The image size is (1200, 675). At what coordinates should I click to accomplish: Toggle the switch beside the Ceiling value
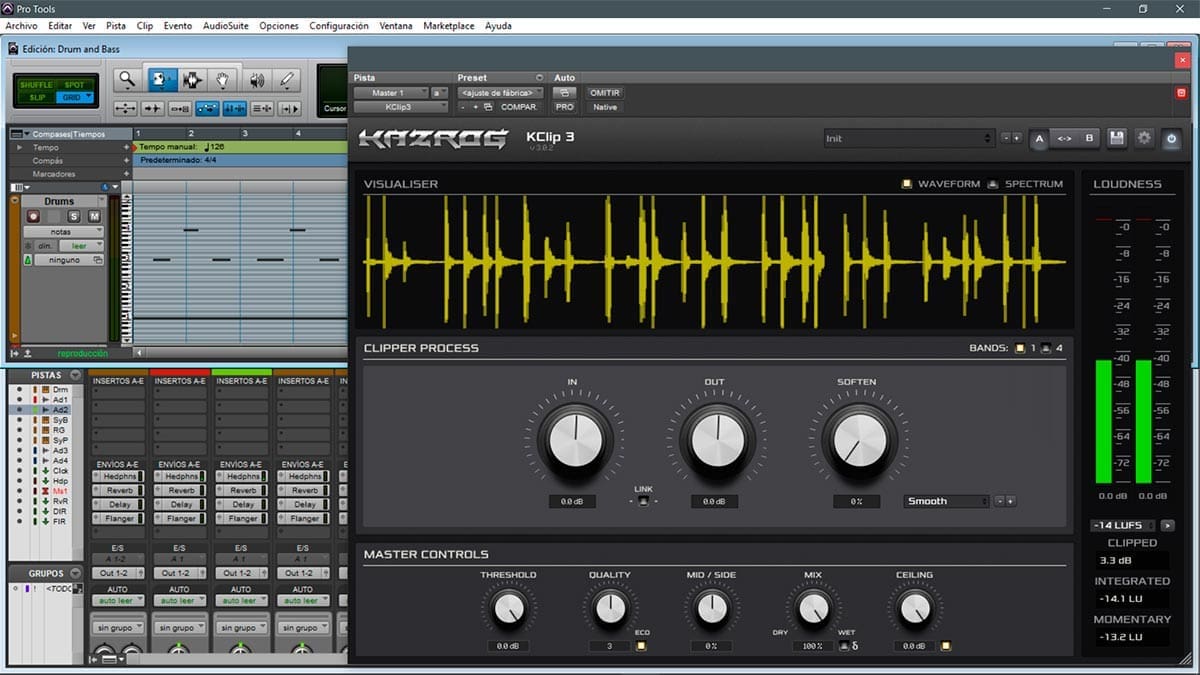pos(945,646)
